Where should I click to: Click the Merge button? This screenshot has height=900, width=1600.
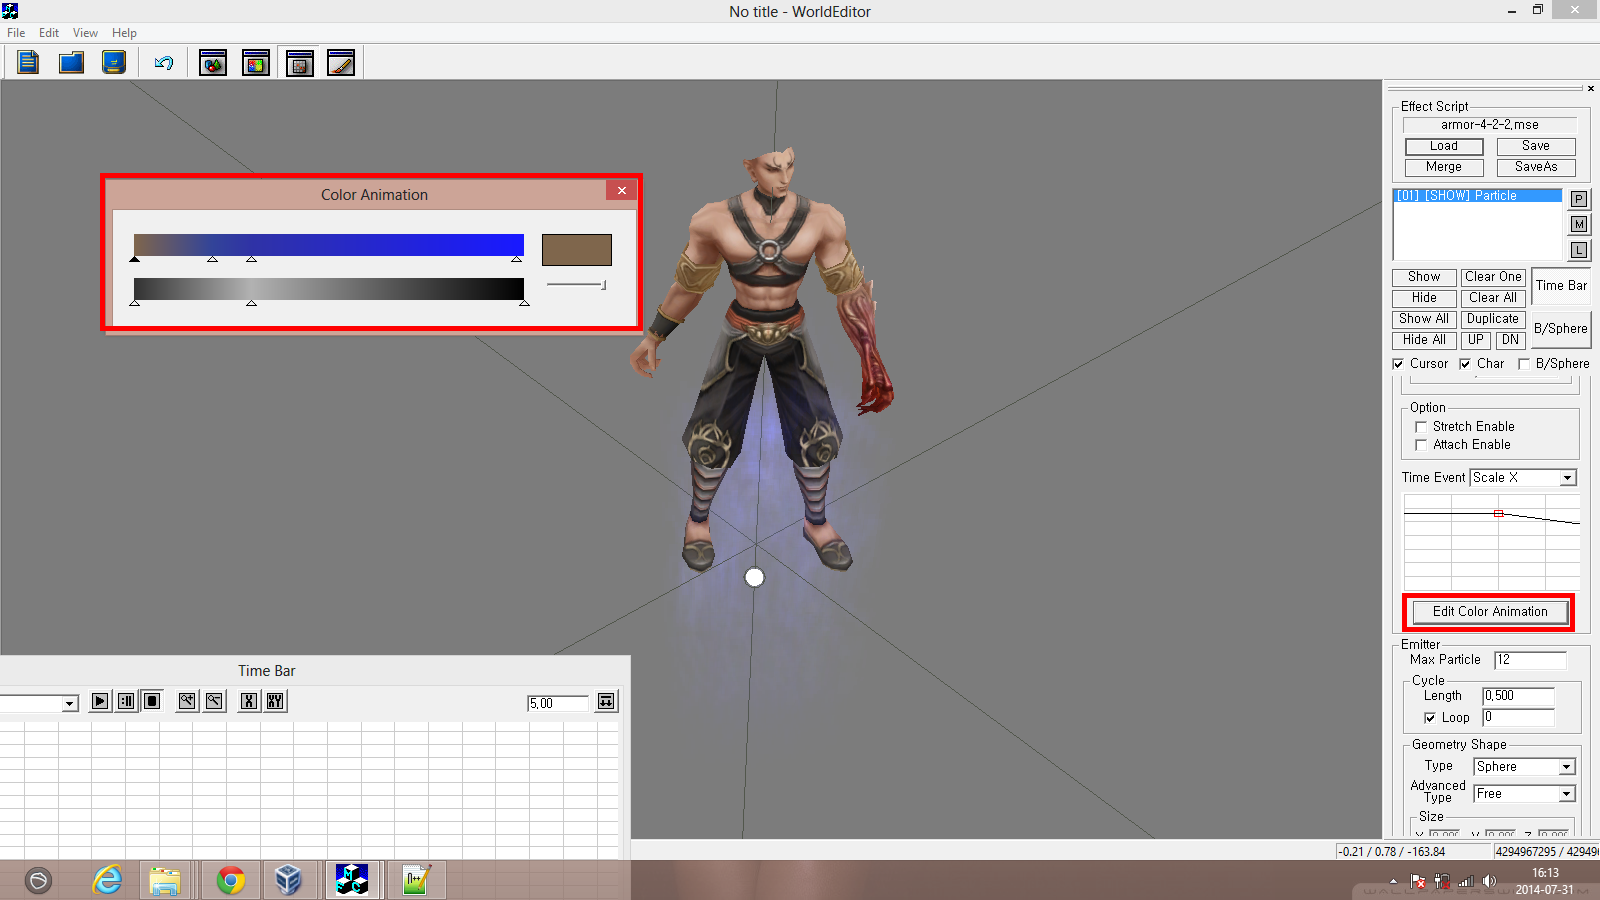(1444, 167)
